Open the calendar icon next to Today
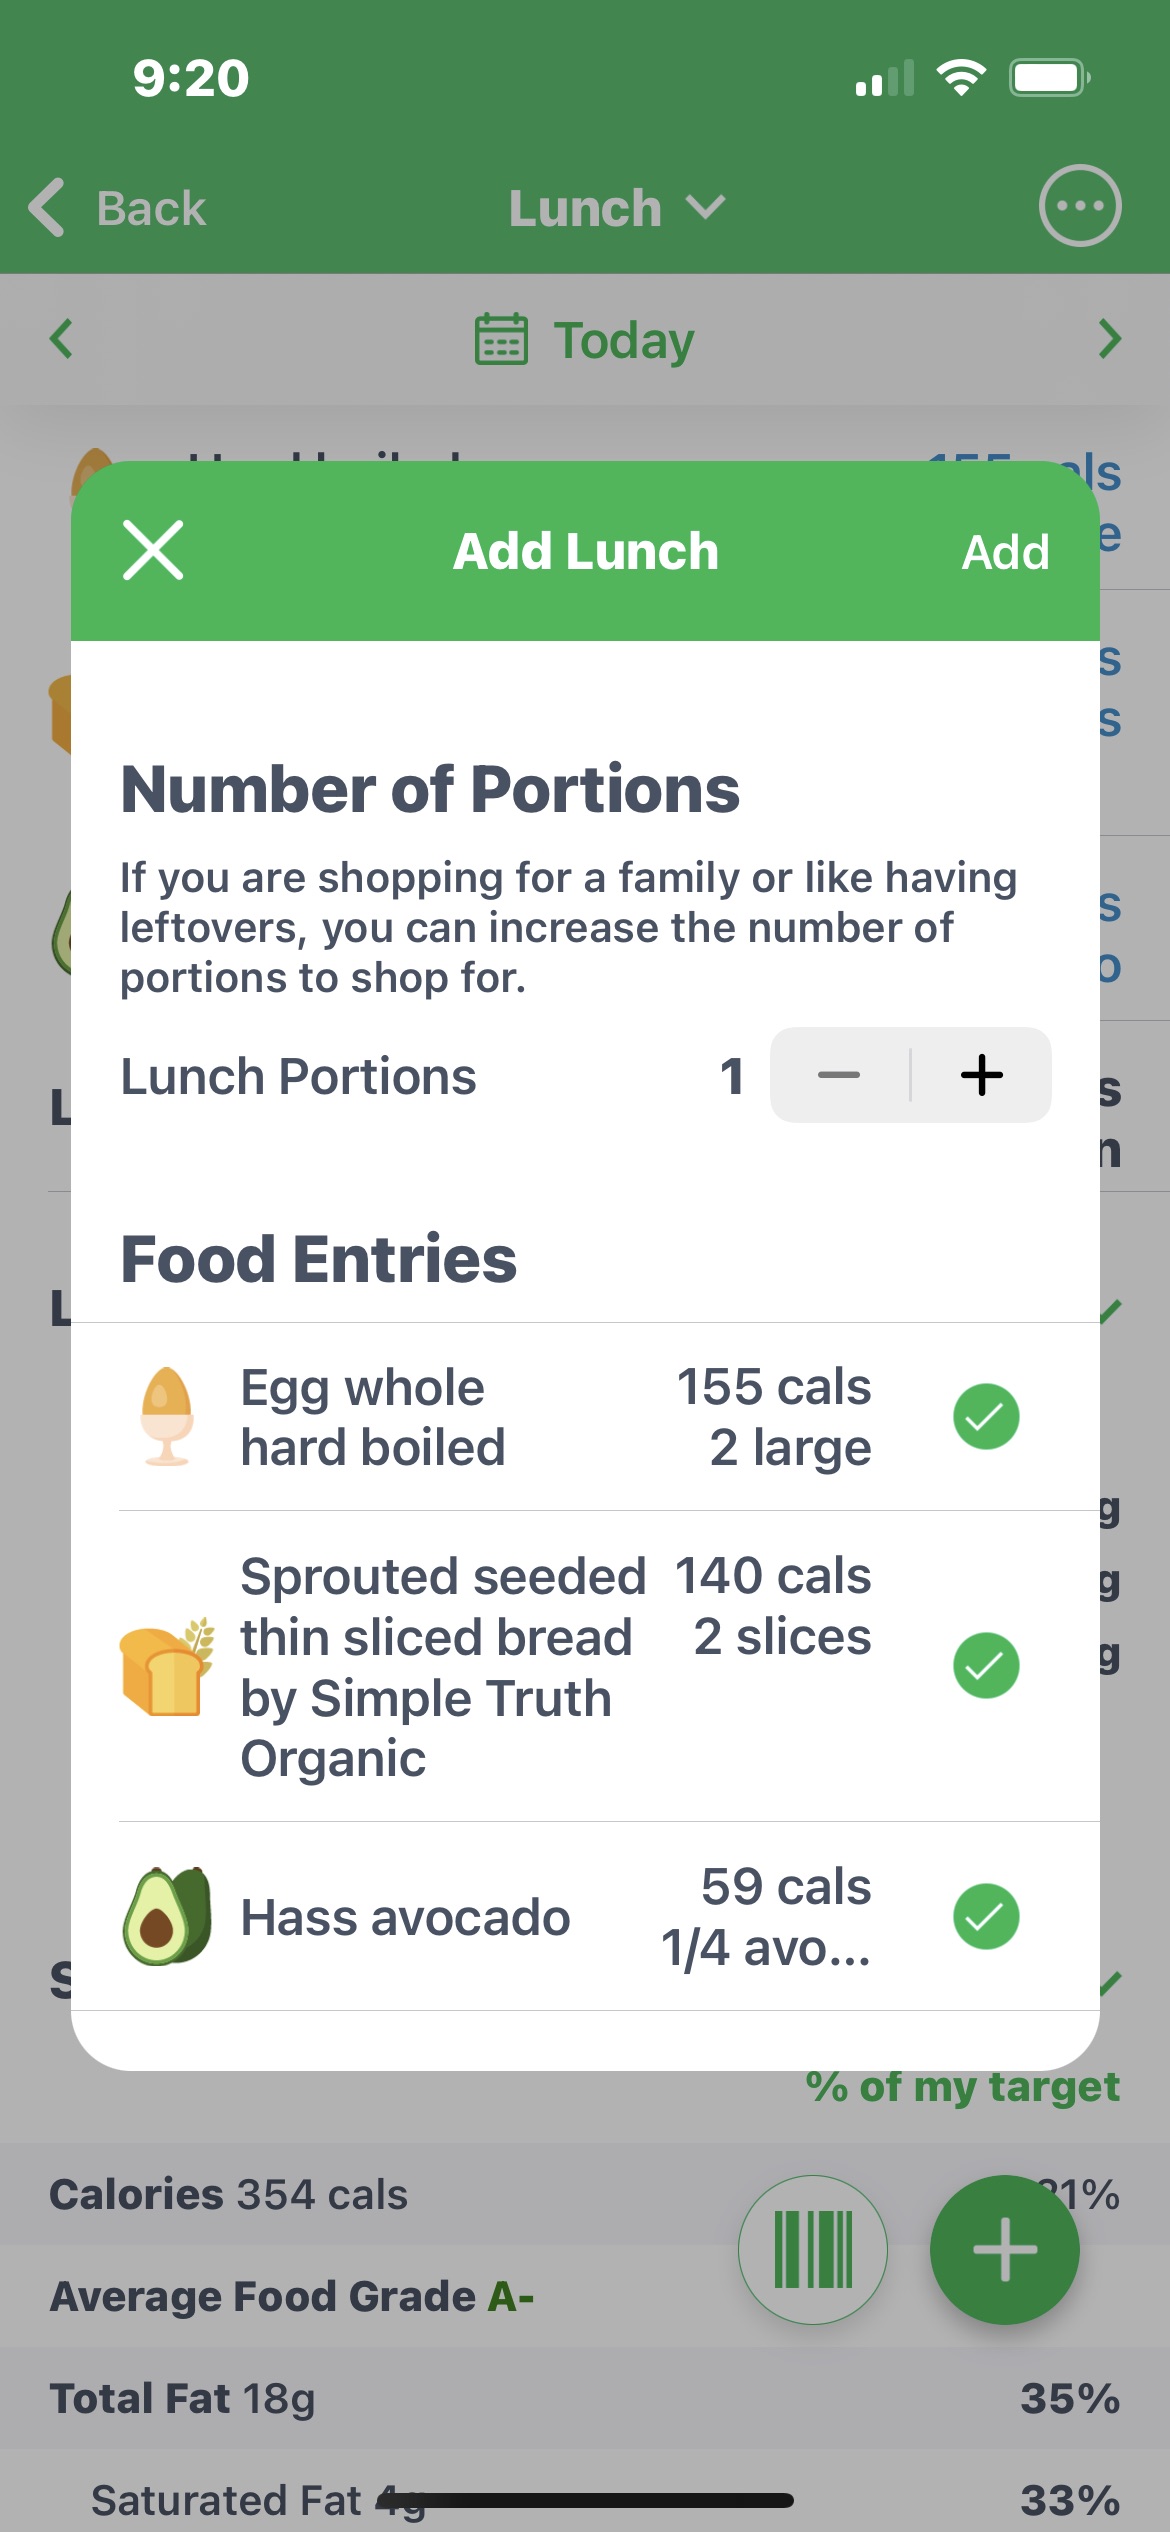1170x2532 pixels. 501,339
